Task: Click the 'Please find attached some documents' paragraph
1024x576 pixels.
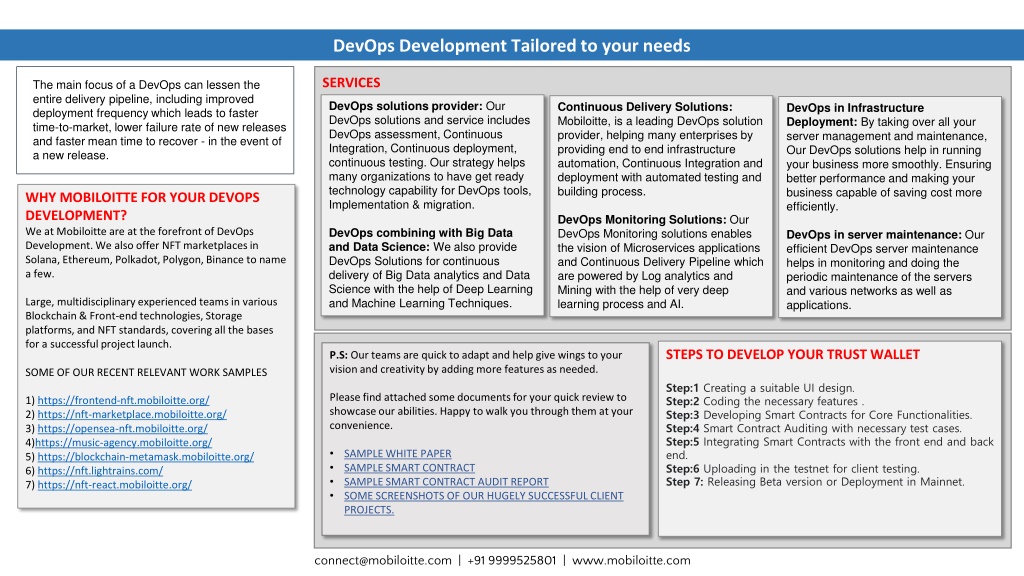Action: pos(481,411)
